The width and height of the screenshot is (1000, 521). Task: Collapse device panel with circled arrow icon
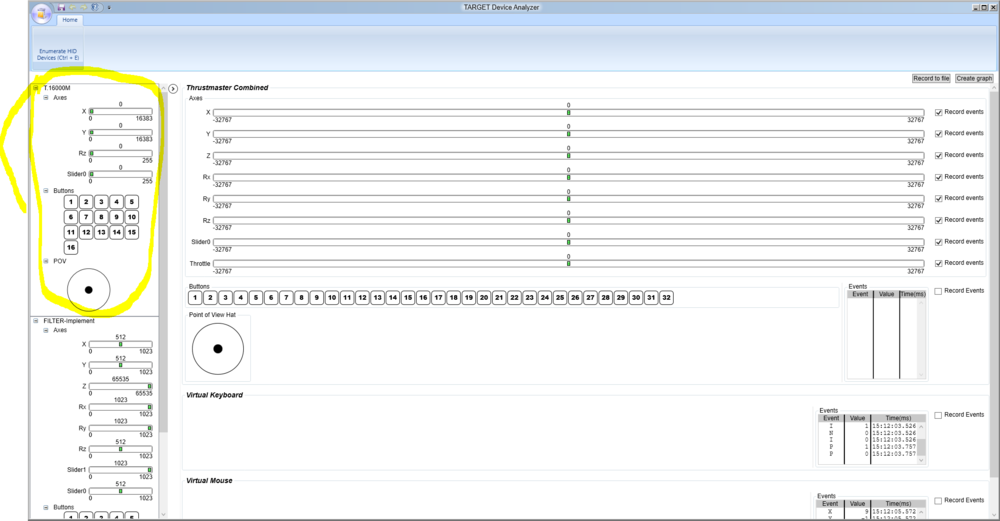tap(173, 89)
